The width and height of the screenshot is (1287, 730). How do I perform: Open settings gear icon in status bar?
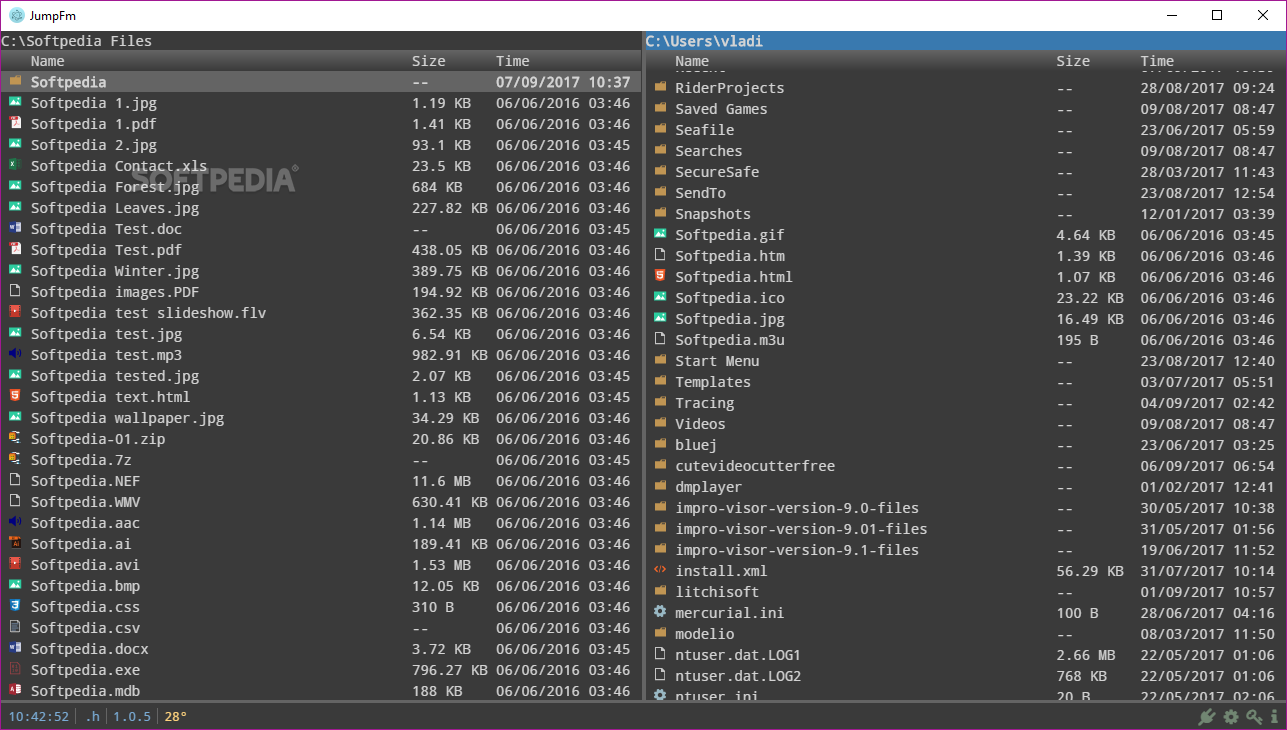coord(1231,716)
